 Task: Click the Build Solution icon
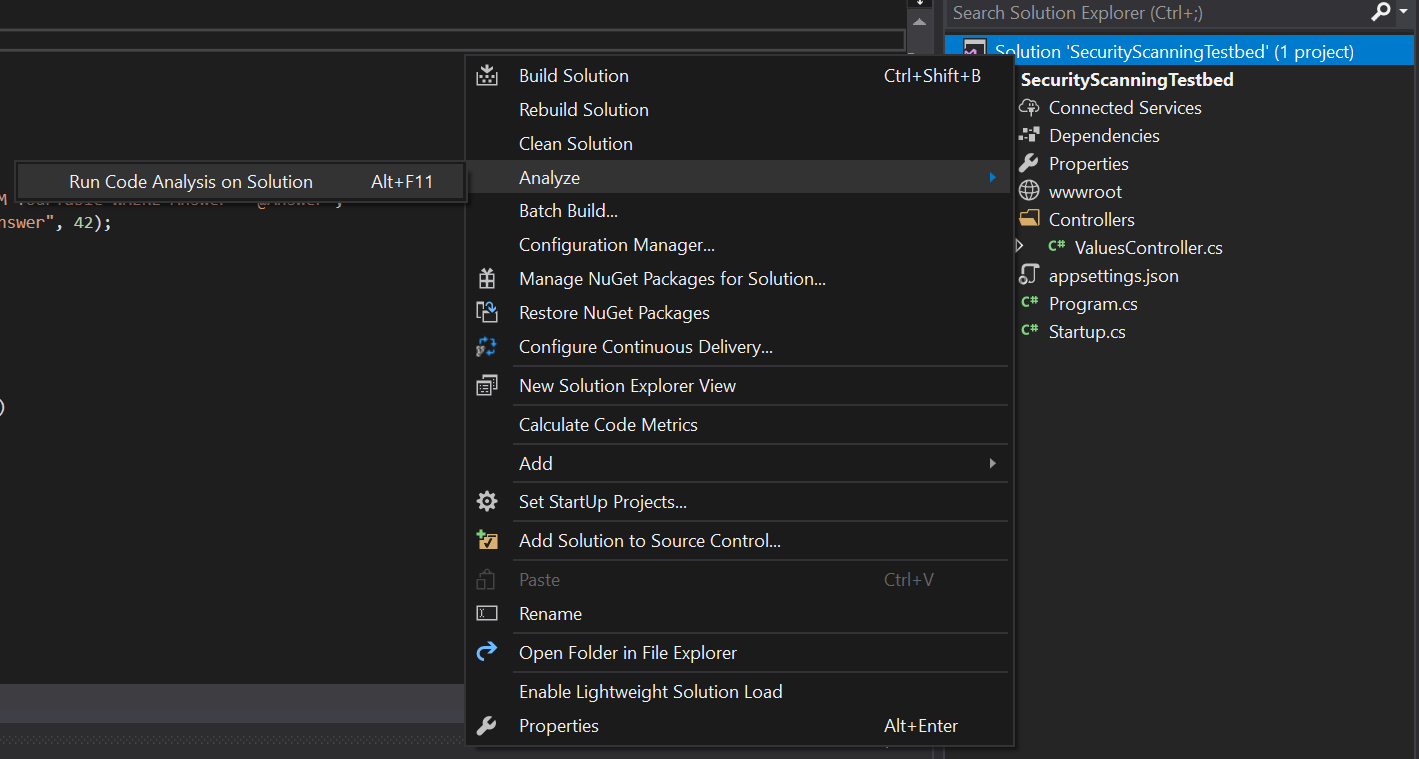click(x=487, y=76)
